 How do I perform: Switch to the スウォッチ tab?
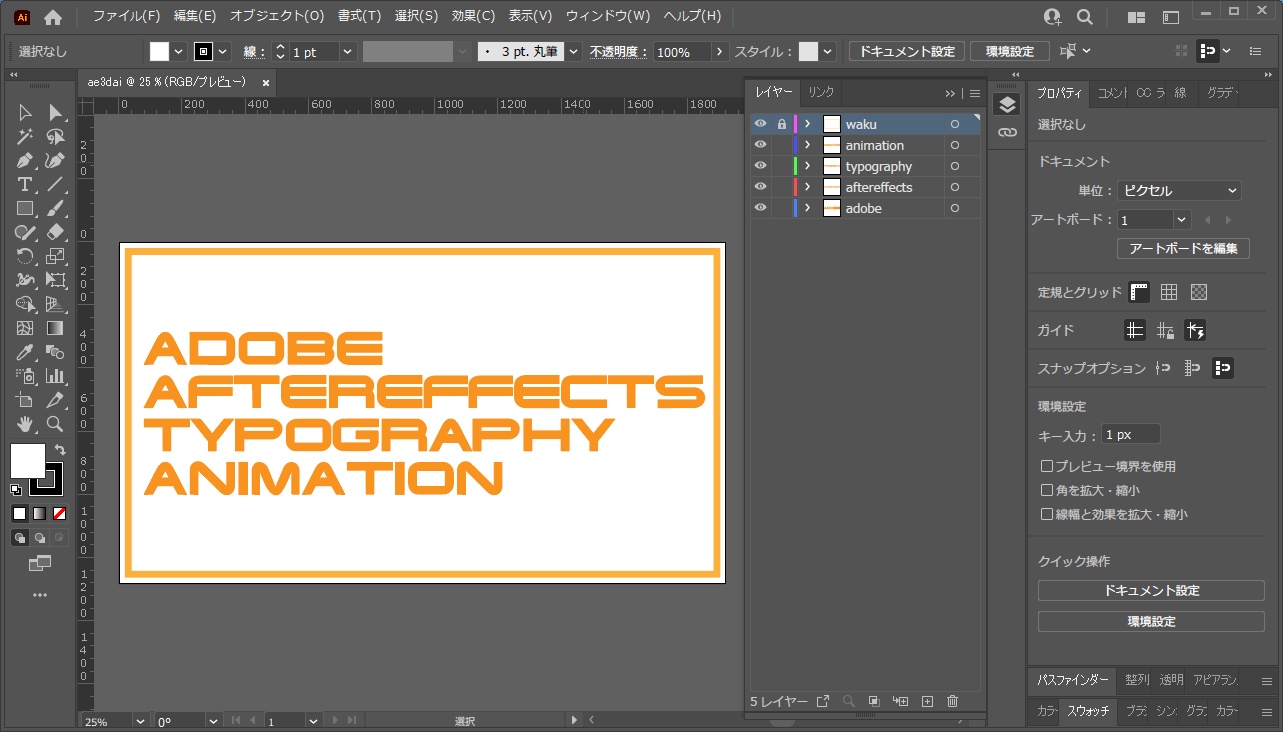pos(1088,711)
